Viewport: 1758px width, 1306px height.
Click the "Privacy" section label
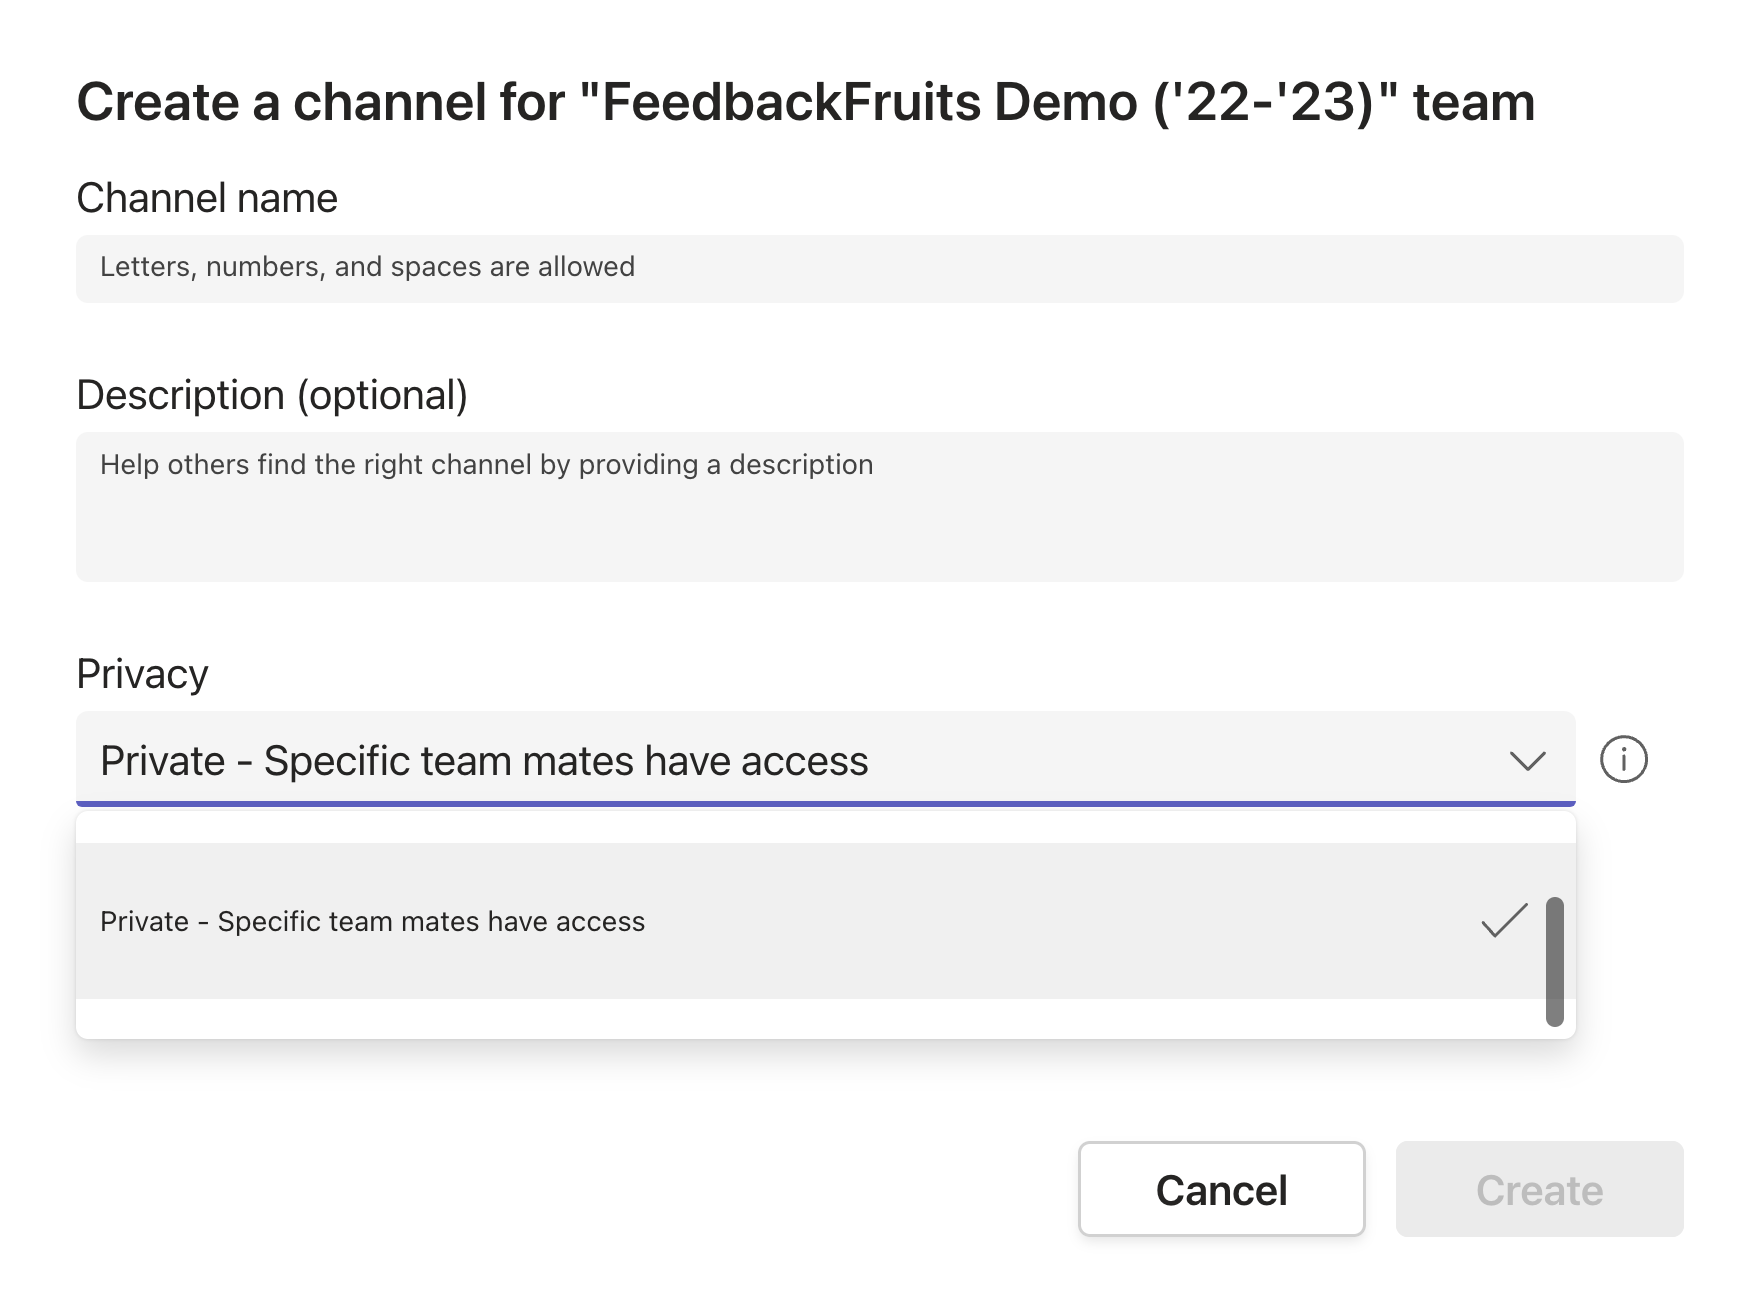coord(142,674)
